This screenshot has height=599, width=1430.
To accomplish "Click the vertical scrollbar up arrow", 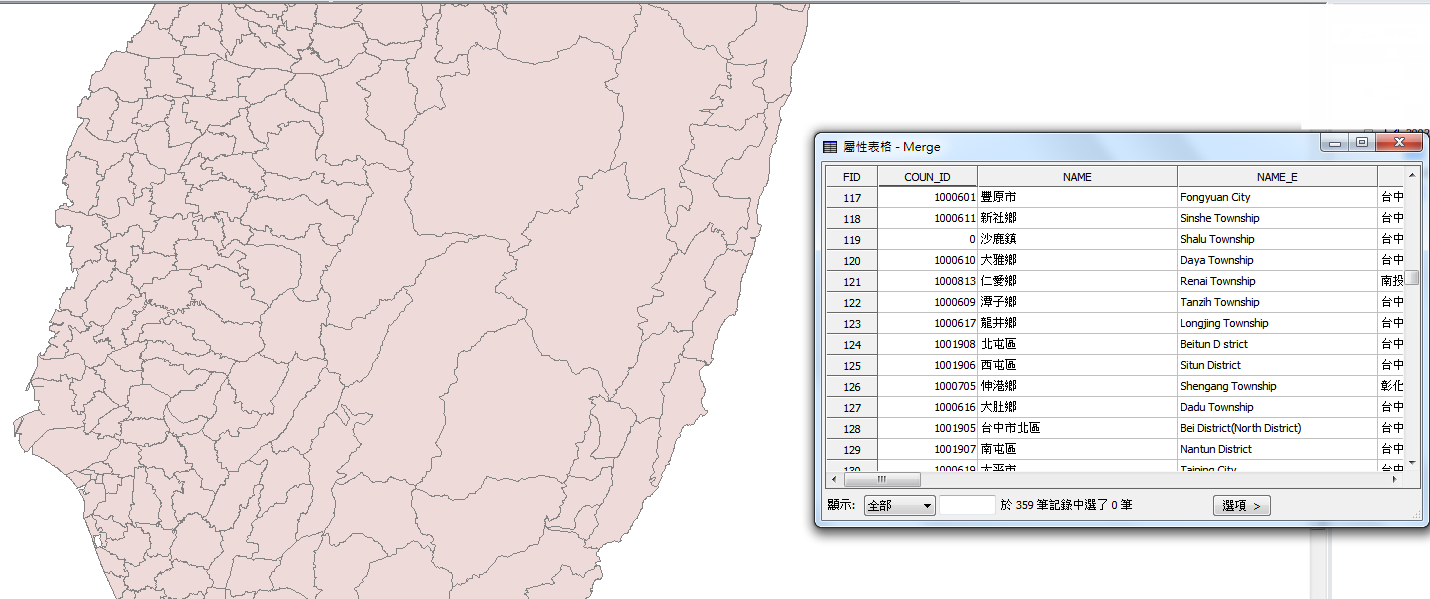I will (x=1412, y=176).
